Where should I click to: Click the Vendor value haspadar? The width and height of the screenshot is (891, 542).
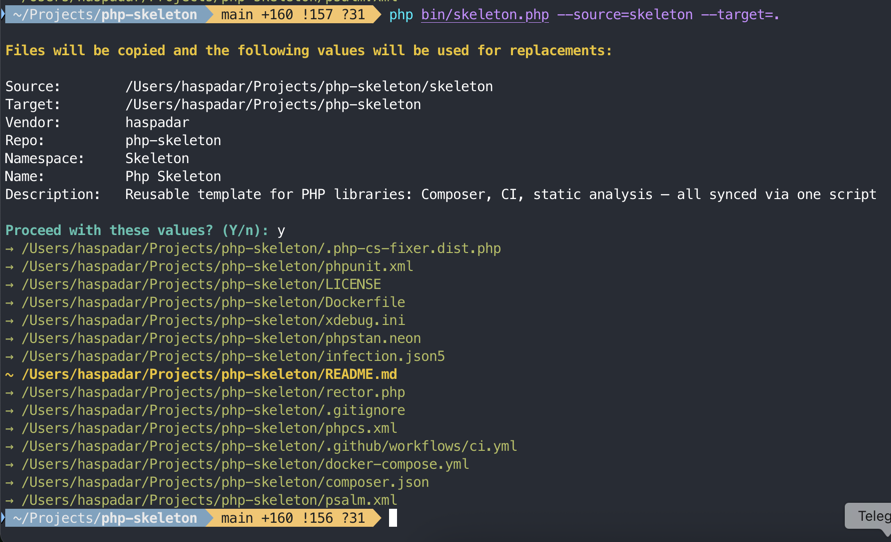point(157,123)
